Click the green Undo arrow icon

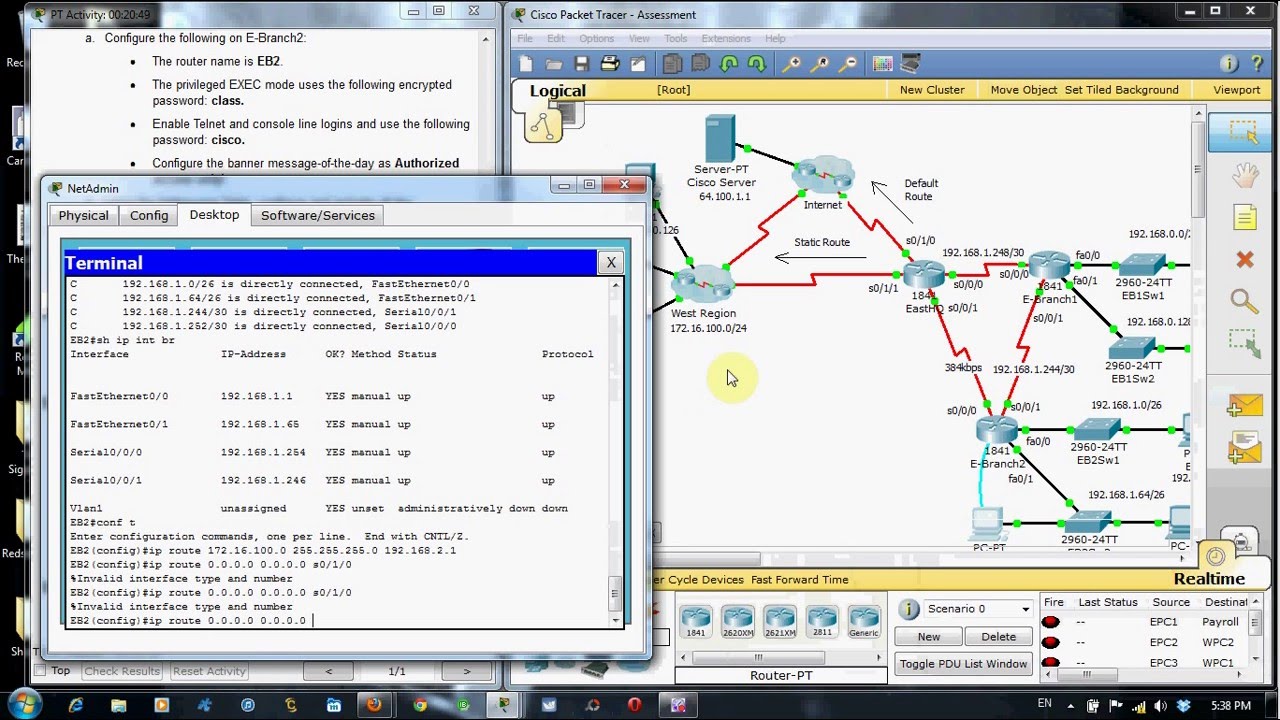[729, 64]
